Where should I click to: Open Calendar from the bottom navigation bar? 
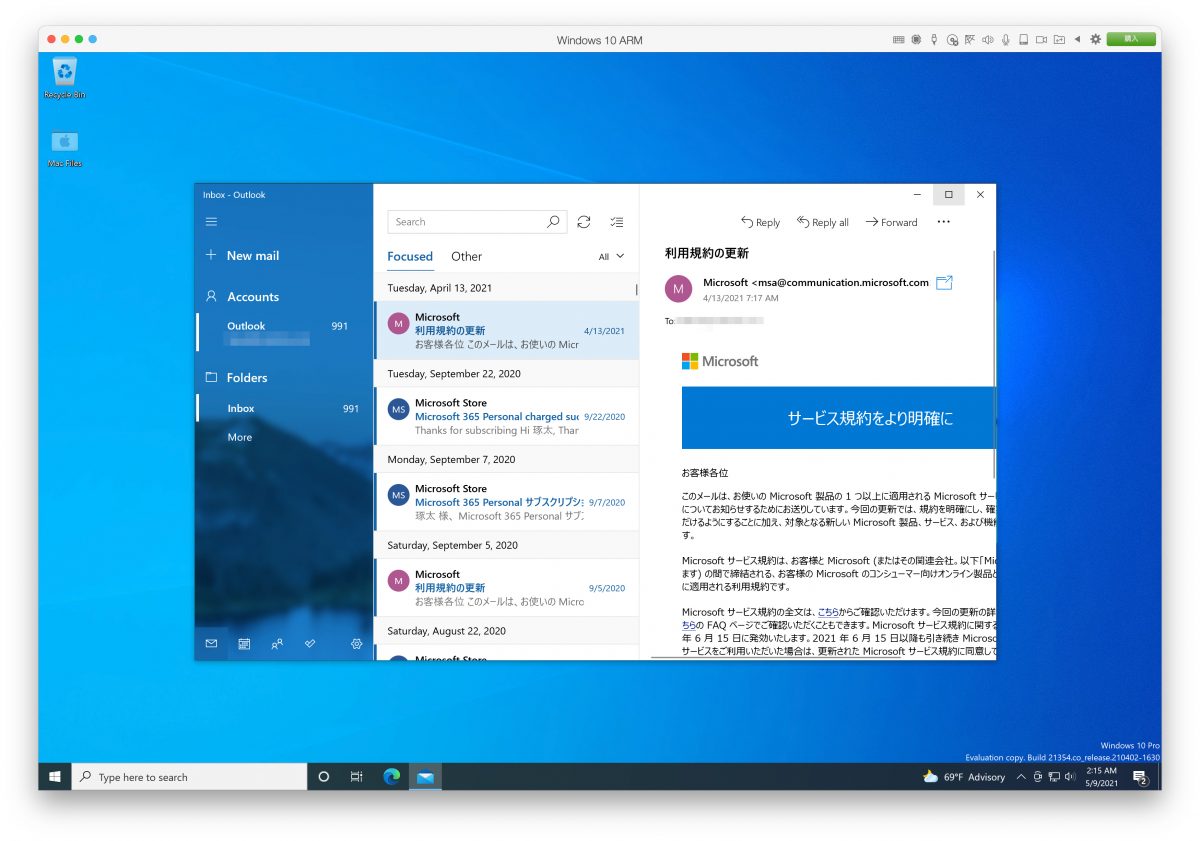pyautogui.click(x=244, y=644)
